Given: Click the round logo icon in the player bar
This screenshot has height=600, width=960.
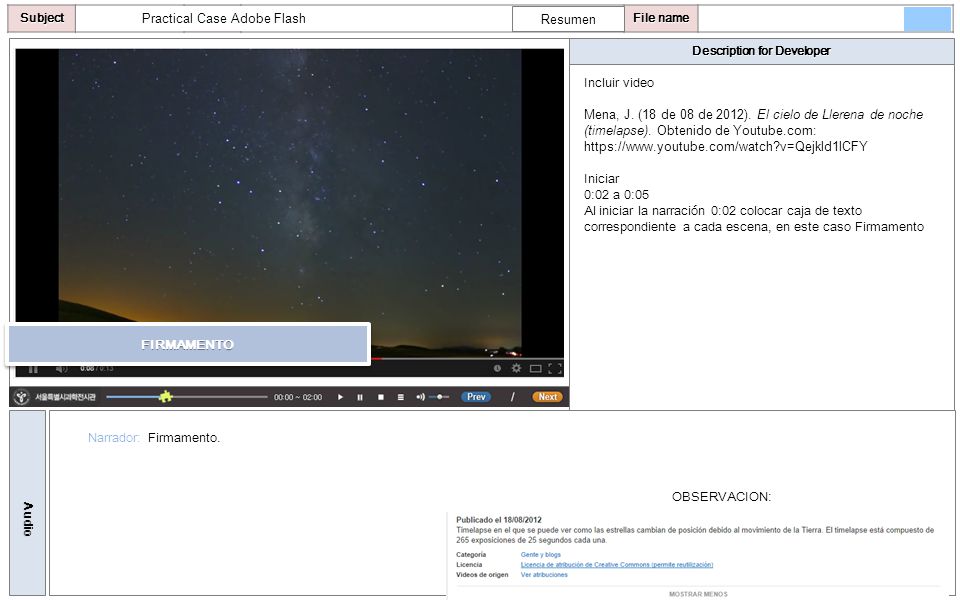Looking at the screenshot, I should pyautogui.click(x=22, y=397).
